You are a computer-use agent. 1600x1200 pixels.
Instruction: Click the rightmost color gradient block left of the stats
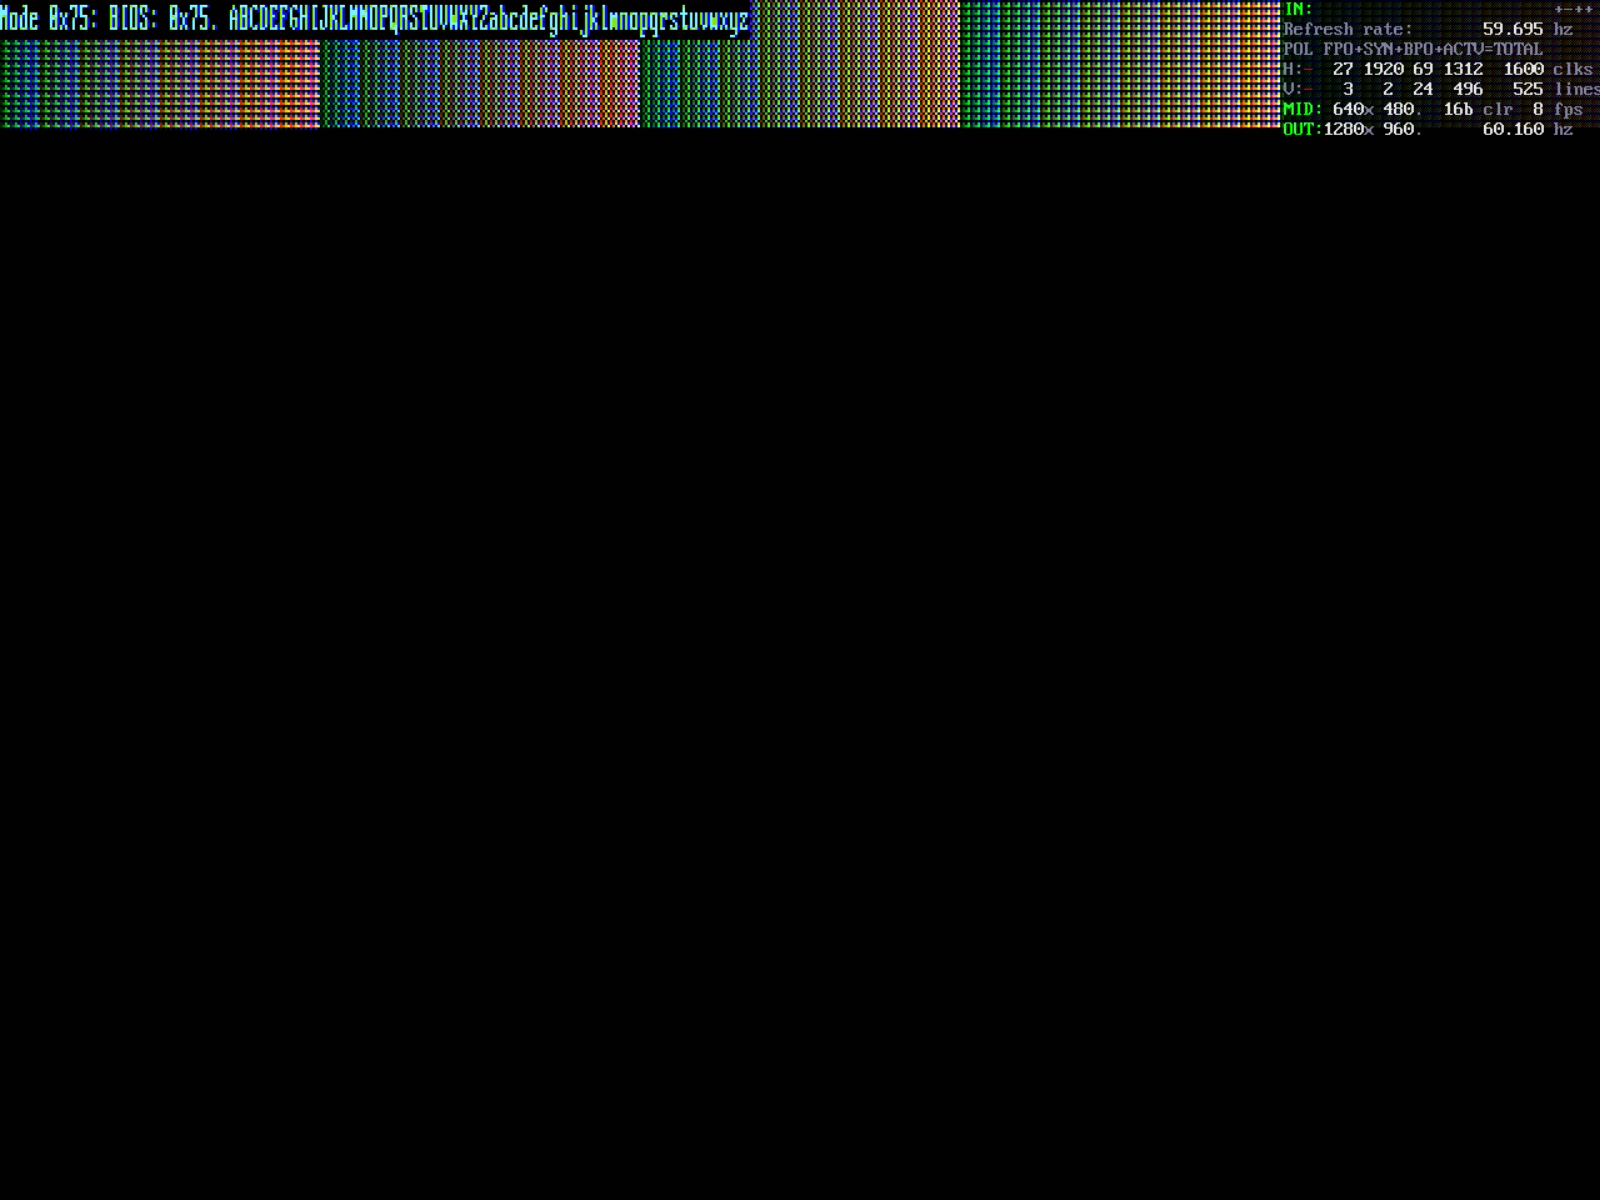click(1120, 64)
